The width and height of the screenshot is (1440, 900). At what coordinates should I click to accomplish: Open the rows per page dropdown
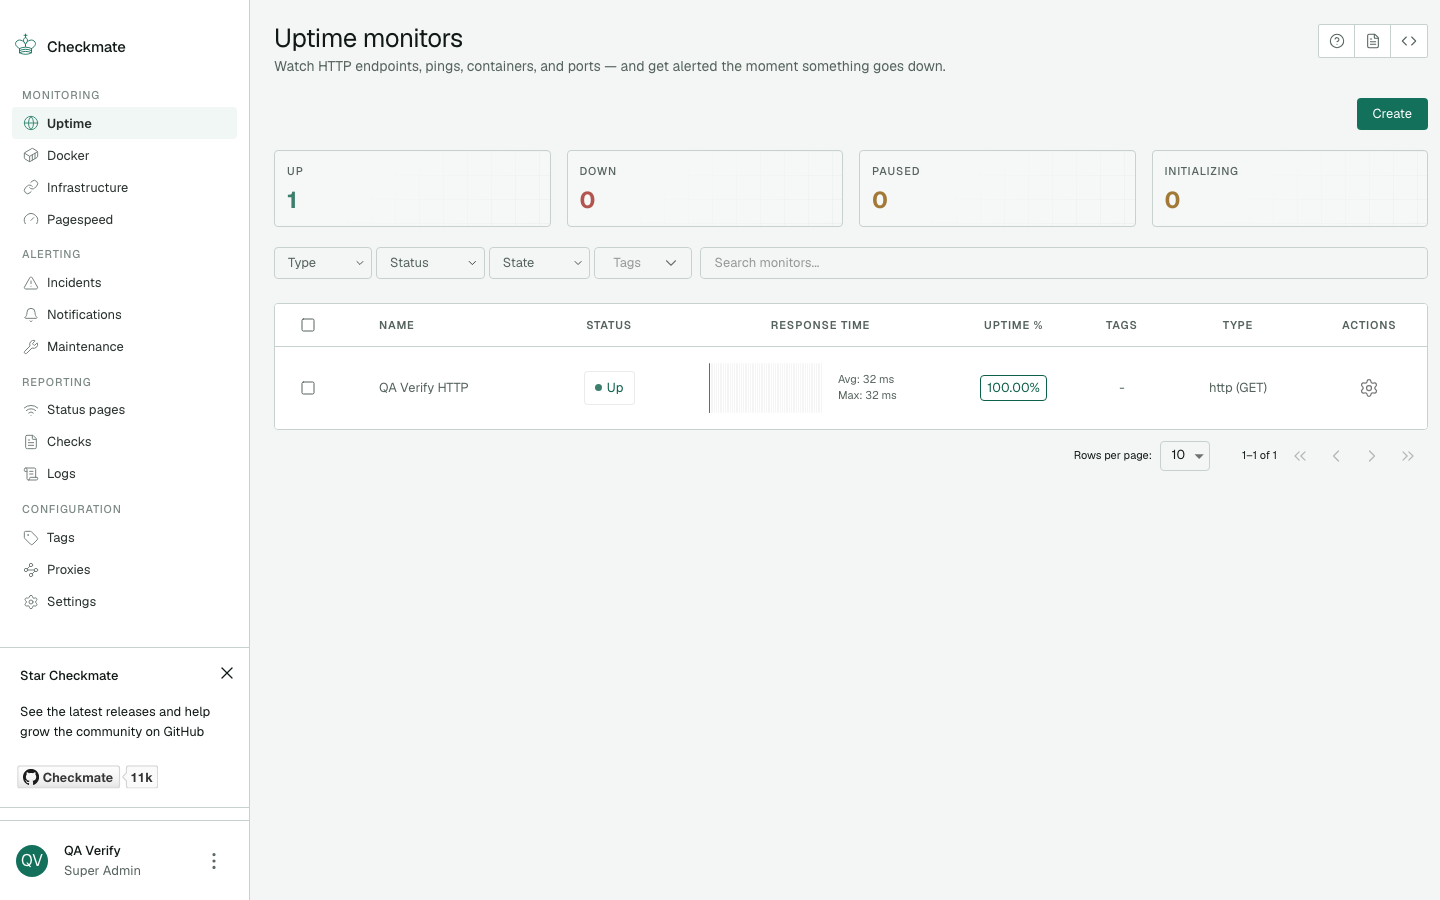click(x=1185, y=456)
